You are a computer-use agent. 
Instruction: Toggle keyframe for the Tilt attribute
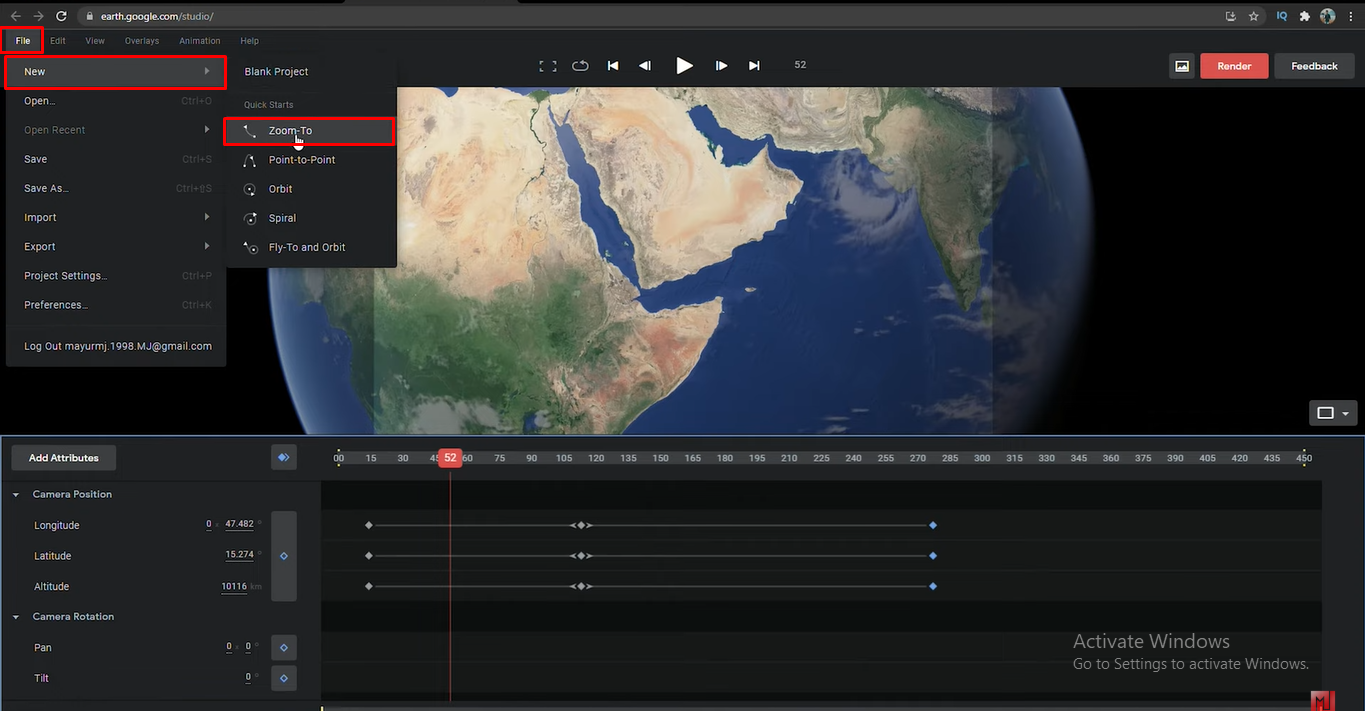click(x=284, y=678)
